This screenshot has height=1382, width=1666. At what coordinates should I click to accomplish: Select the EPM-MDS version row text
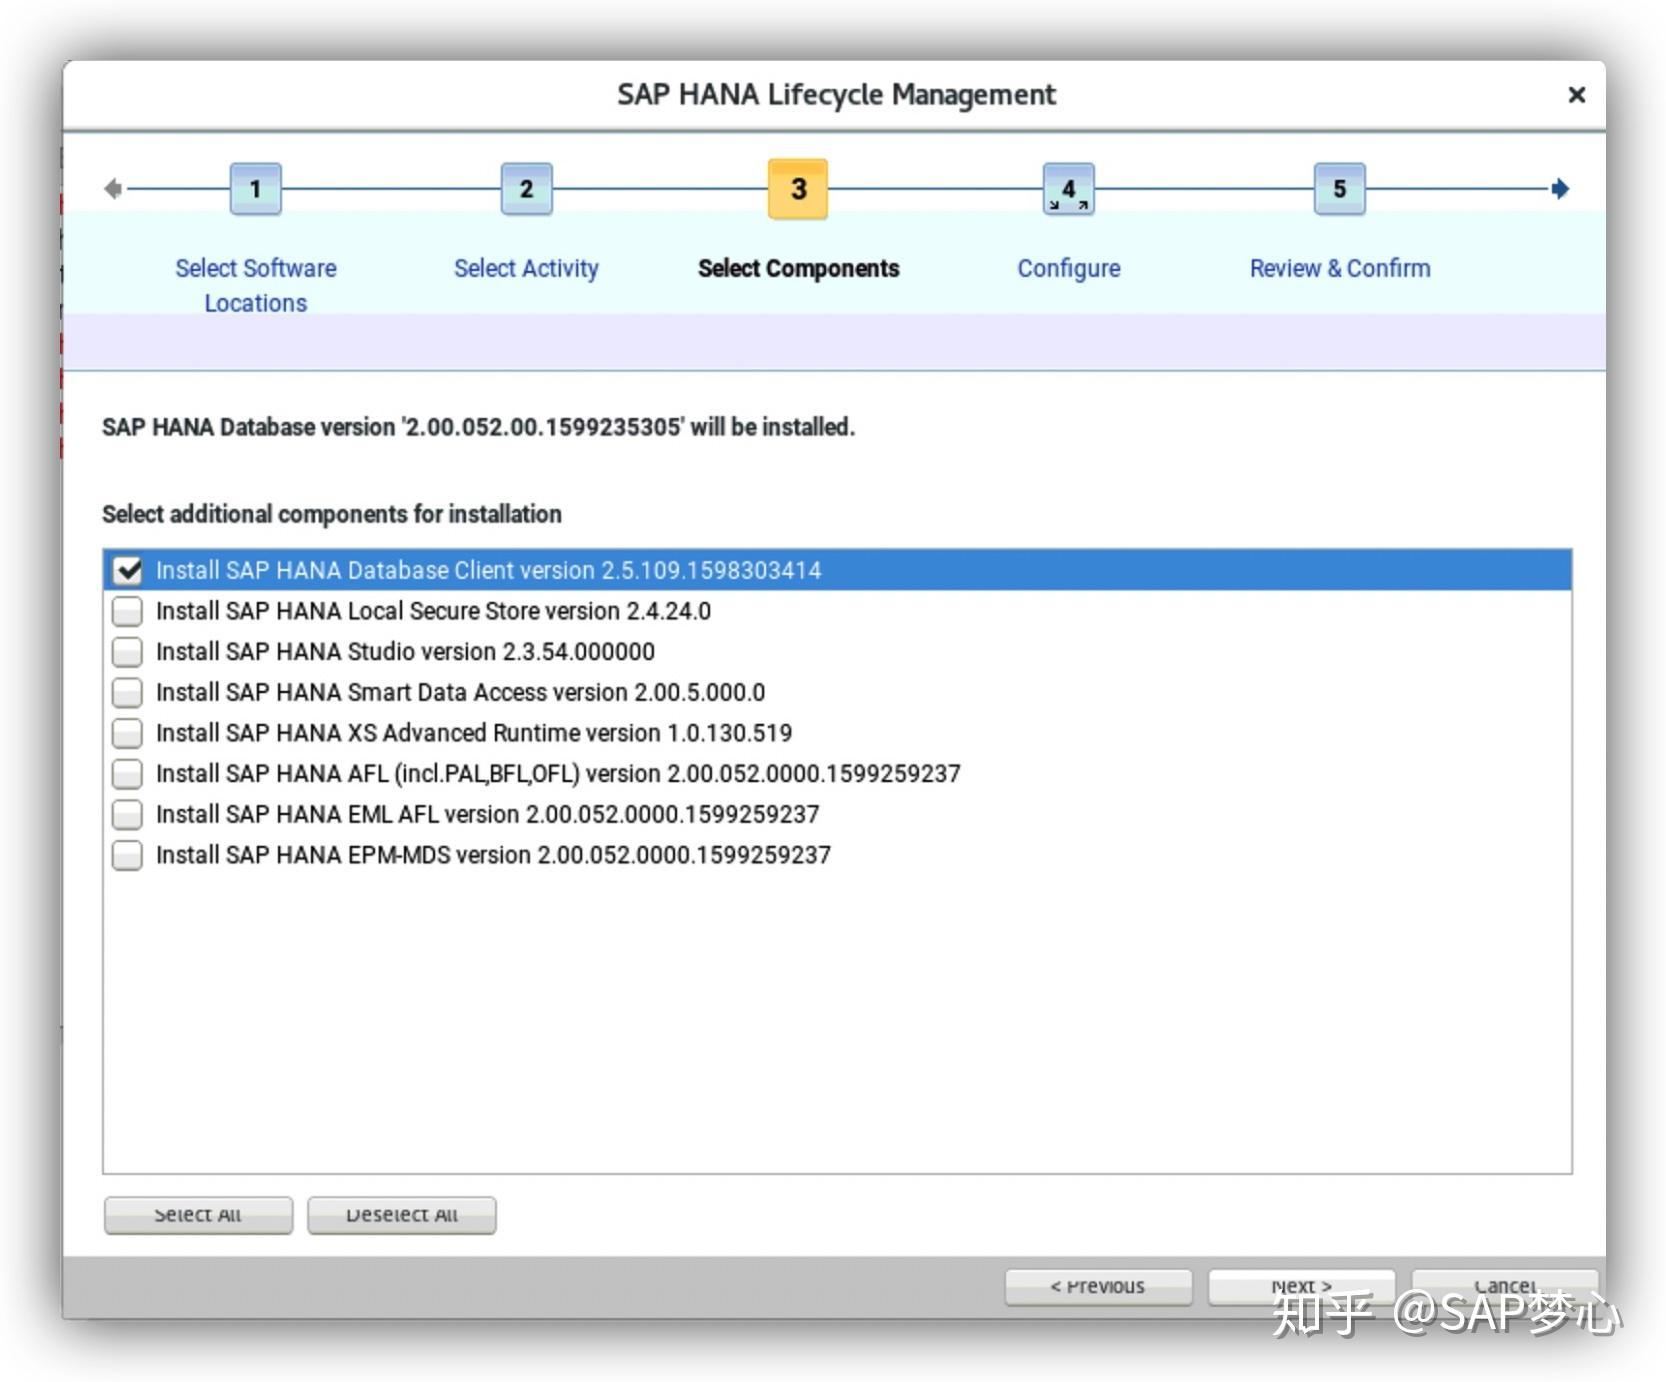pyautogui.click(x=493, y=855)
